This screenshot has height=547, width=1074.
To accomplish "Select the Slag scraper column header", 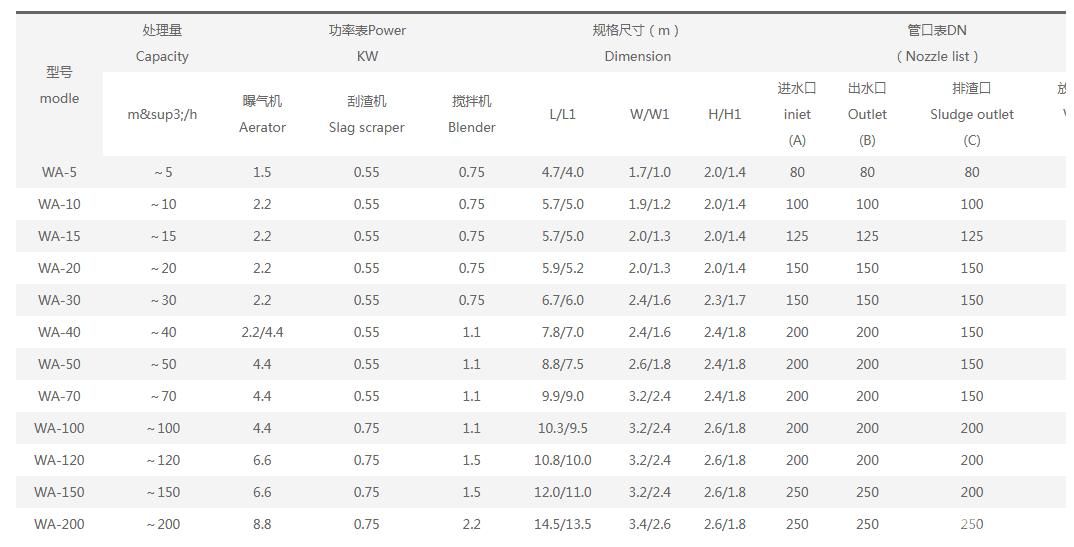I will coord(366,114).
